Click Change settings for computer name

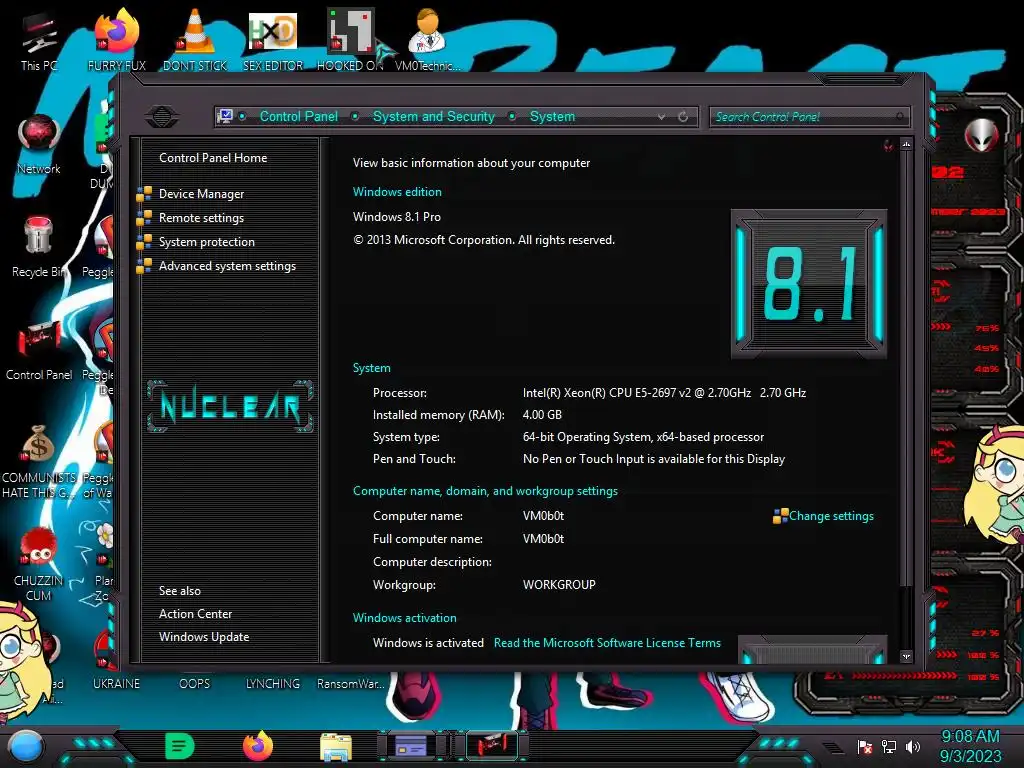coord(831,516)
